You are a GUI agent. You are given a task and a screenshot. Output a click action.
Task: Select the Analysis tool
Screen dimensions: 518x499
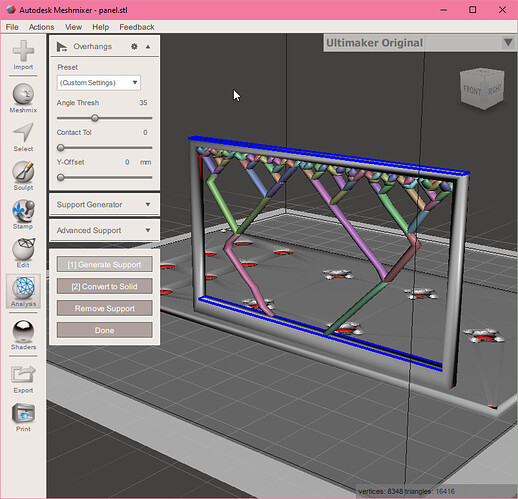[x=23, y=288]
